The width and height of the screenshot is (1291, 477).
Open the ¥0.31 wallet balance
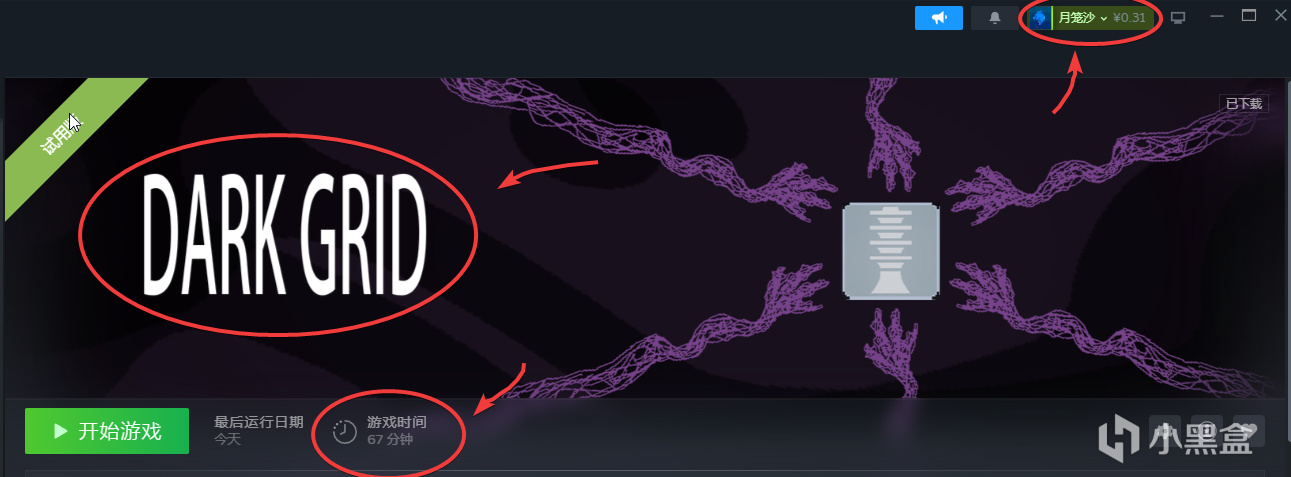click(x=1129, y=18)
